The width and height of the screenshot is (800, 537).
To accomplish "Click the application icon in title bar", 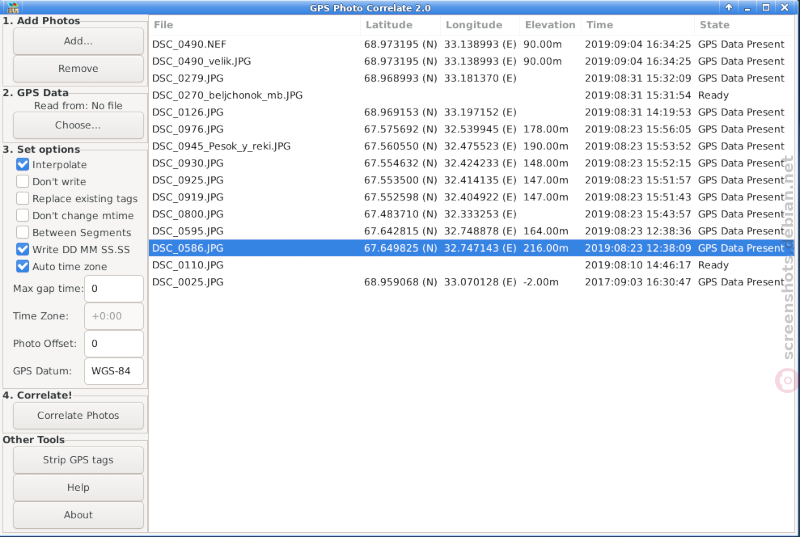I will [x=13, y=8].
